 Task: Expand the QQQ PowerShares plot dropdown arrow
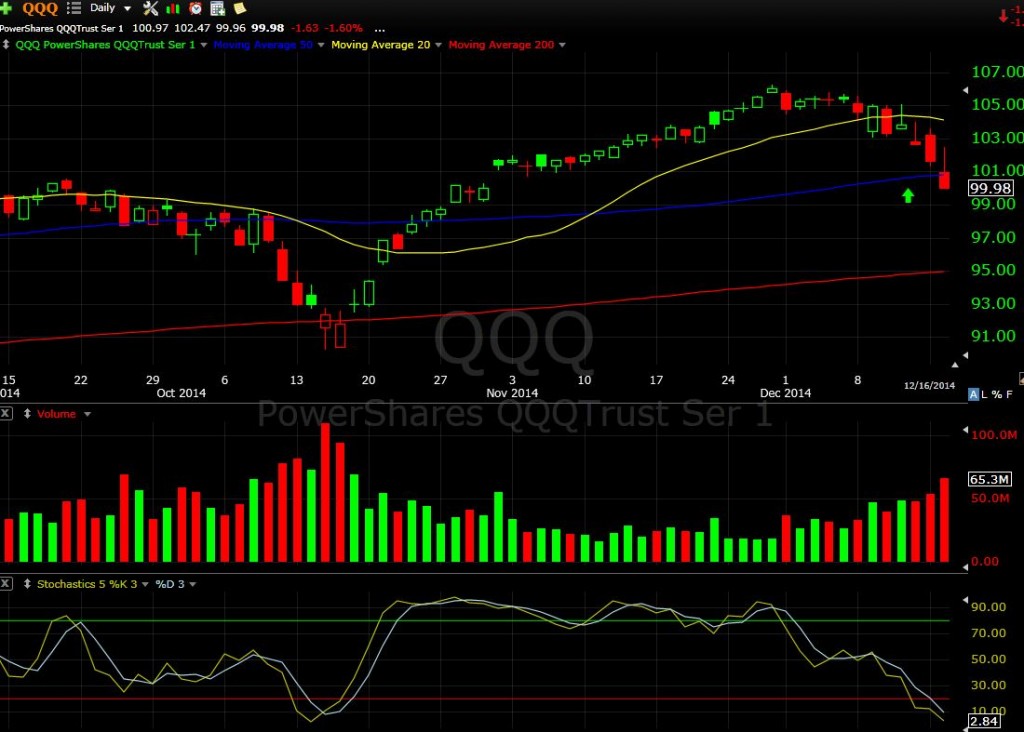(204, 45)
